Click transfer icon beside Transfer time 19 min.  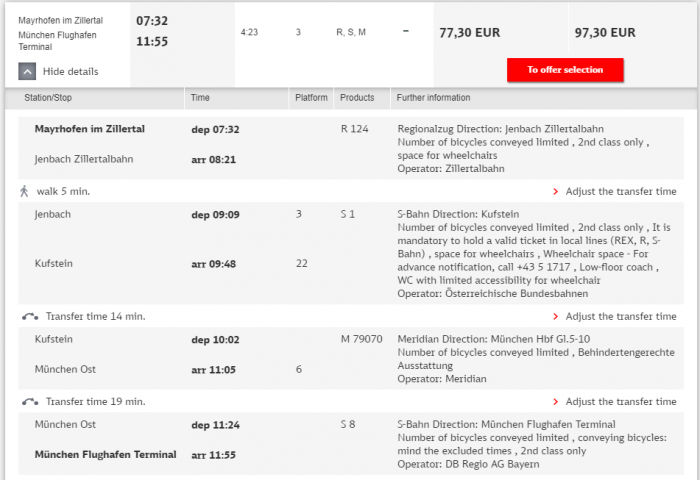click(31, 401)
